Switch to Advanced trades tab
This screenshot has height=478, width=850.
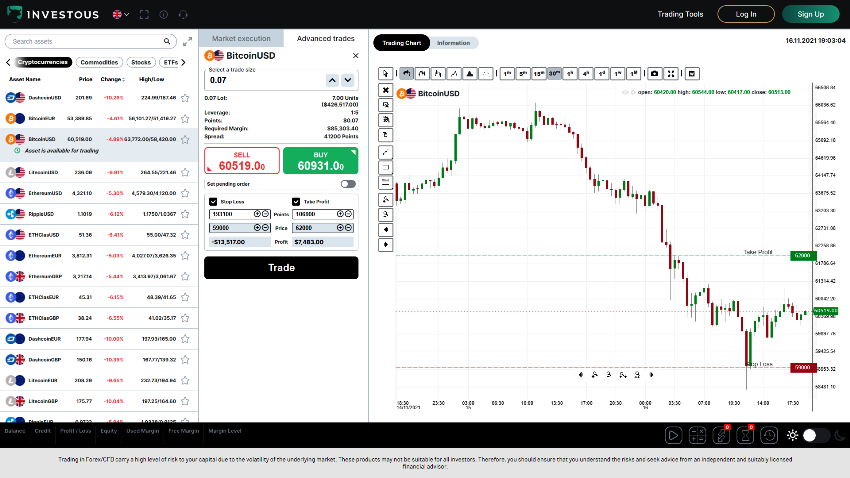pos(326,38)
